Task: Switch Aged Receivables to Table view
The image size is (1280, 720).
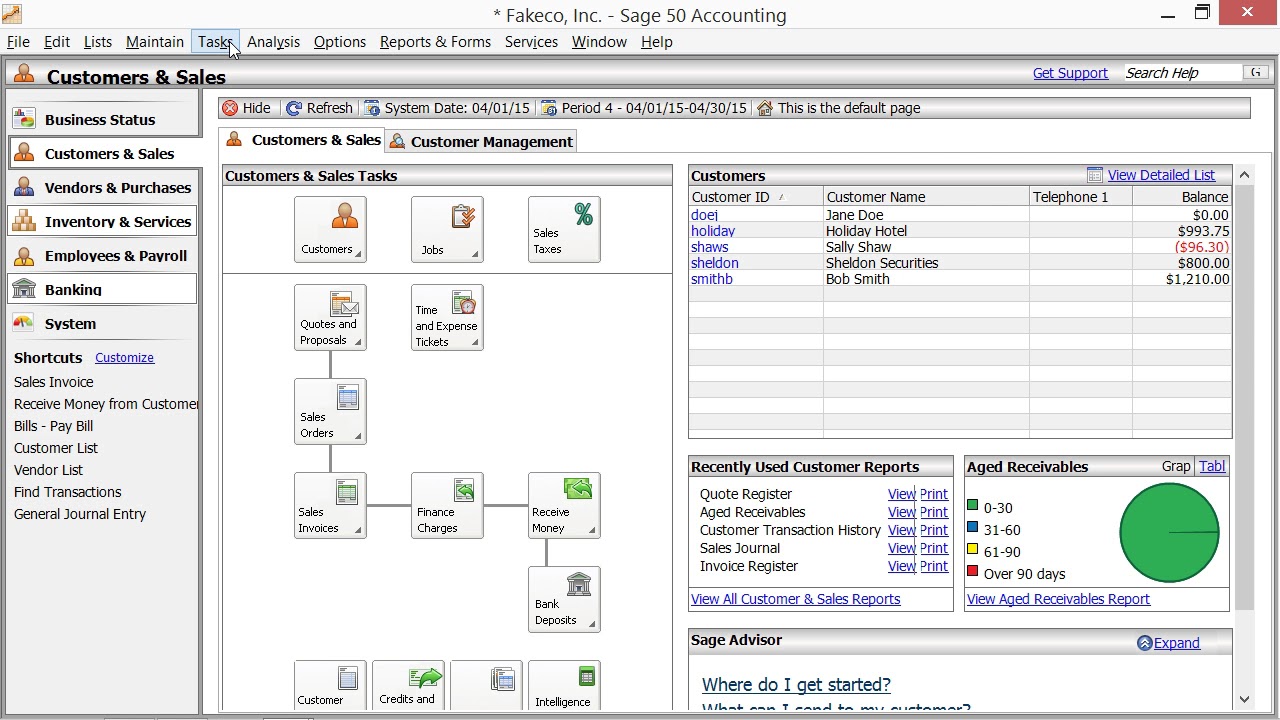Action: pyautogui.click(x=1212, y=466)
